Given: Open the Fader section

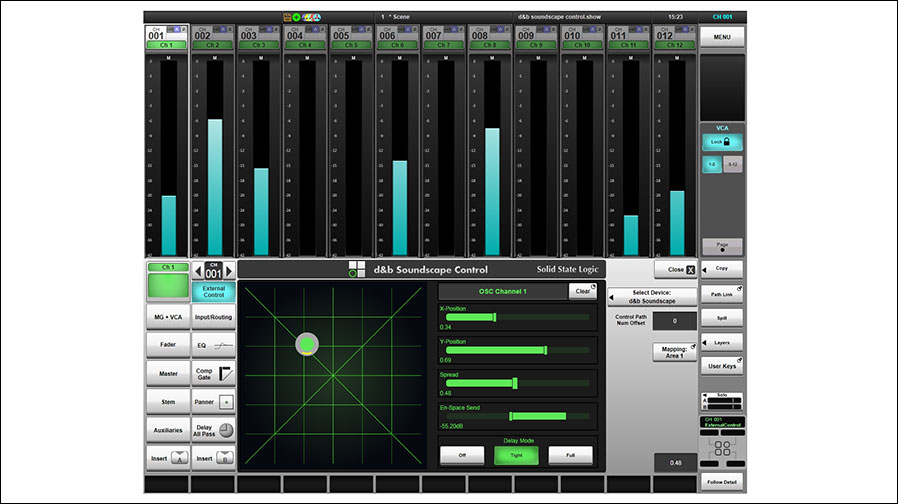Looking at the screenshot, I should click(x=168, y=345).
